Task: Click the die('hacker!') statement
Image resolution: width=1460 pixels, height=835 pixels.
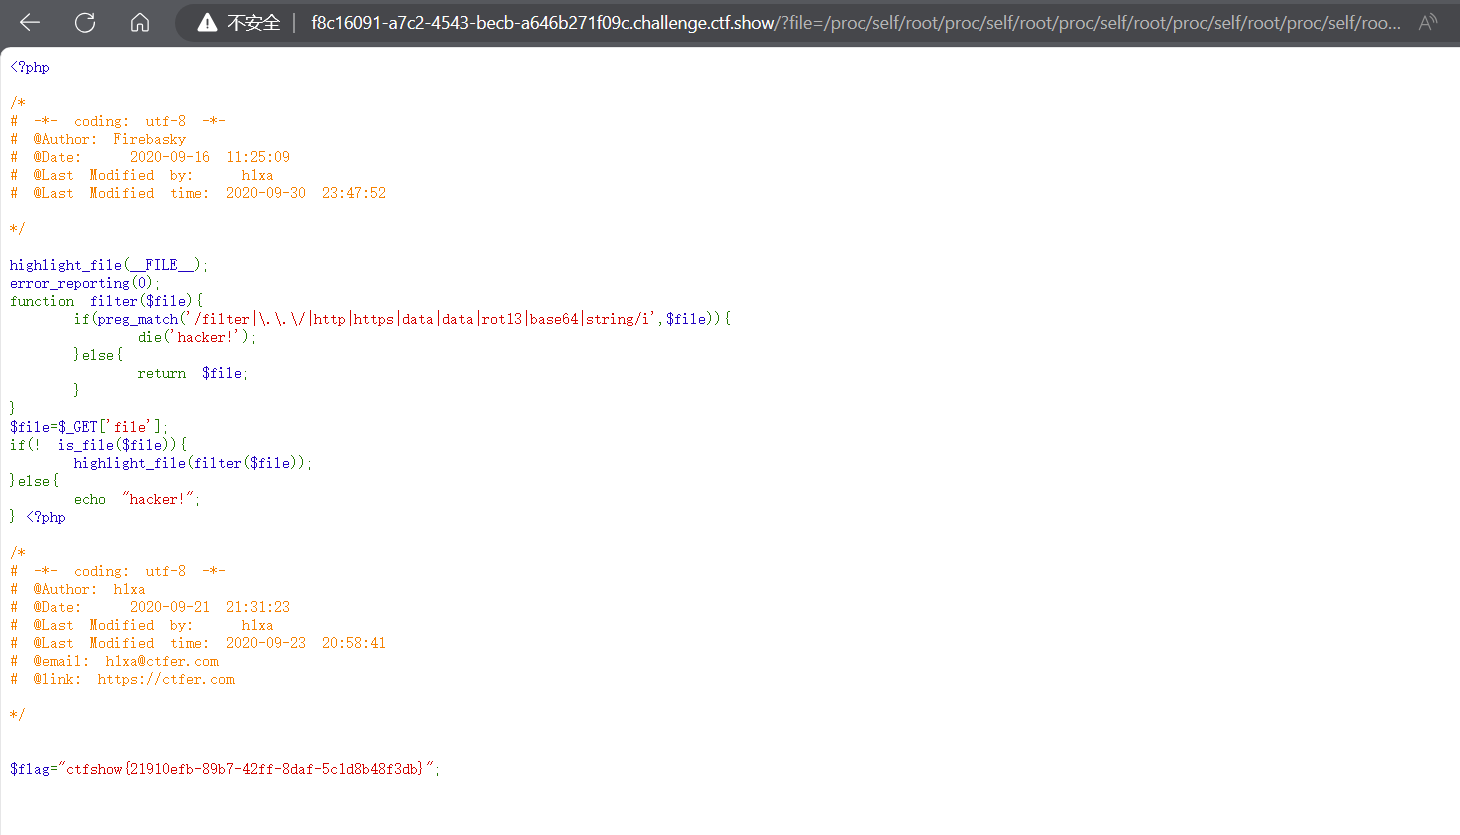Action: 197,337
